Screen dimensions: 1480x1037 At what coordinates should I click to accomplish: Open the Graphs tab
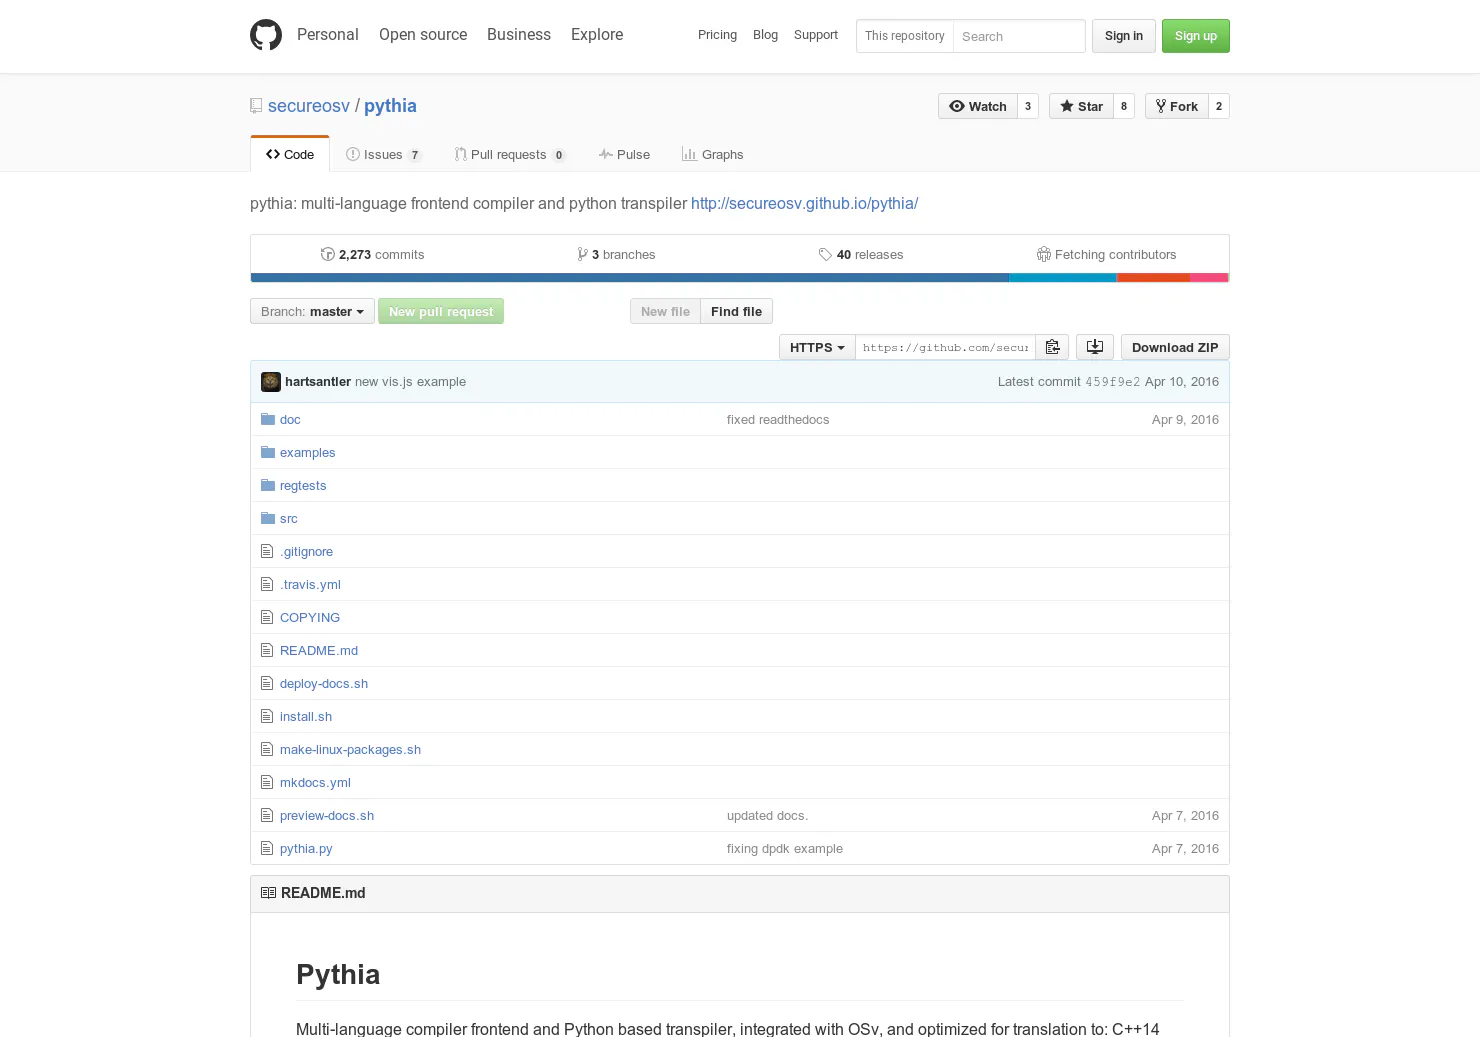point(713,154)
